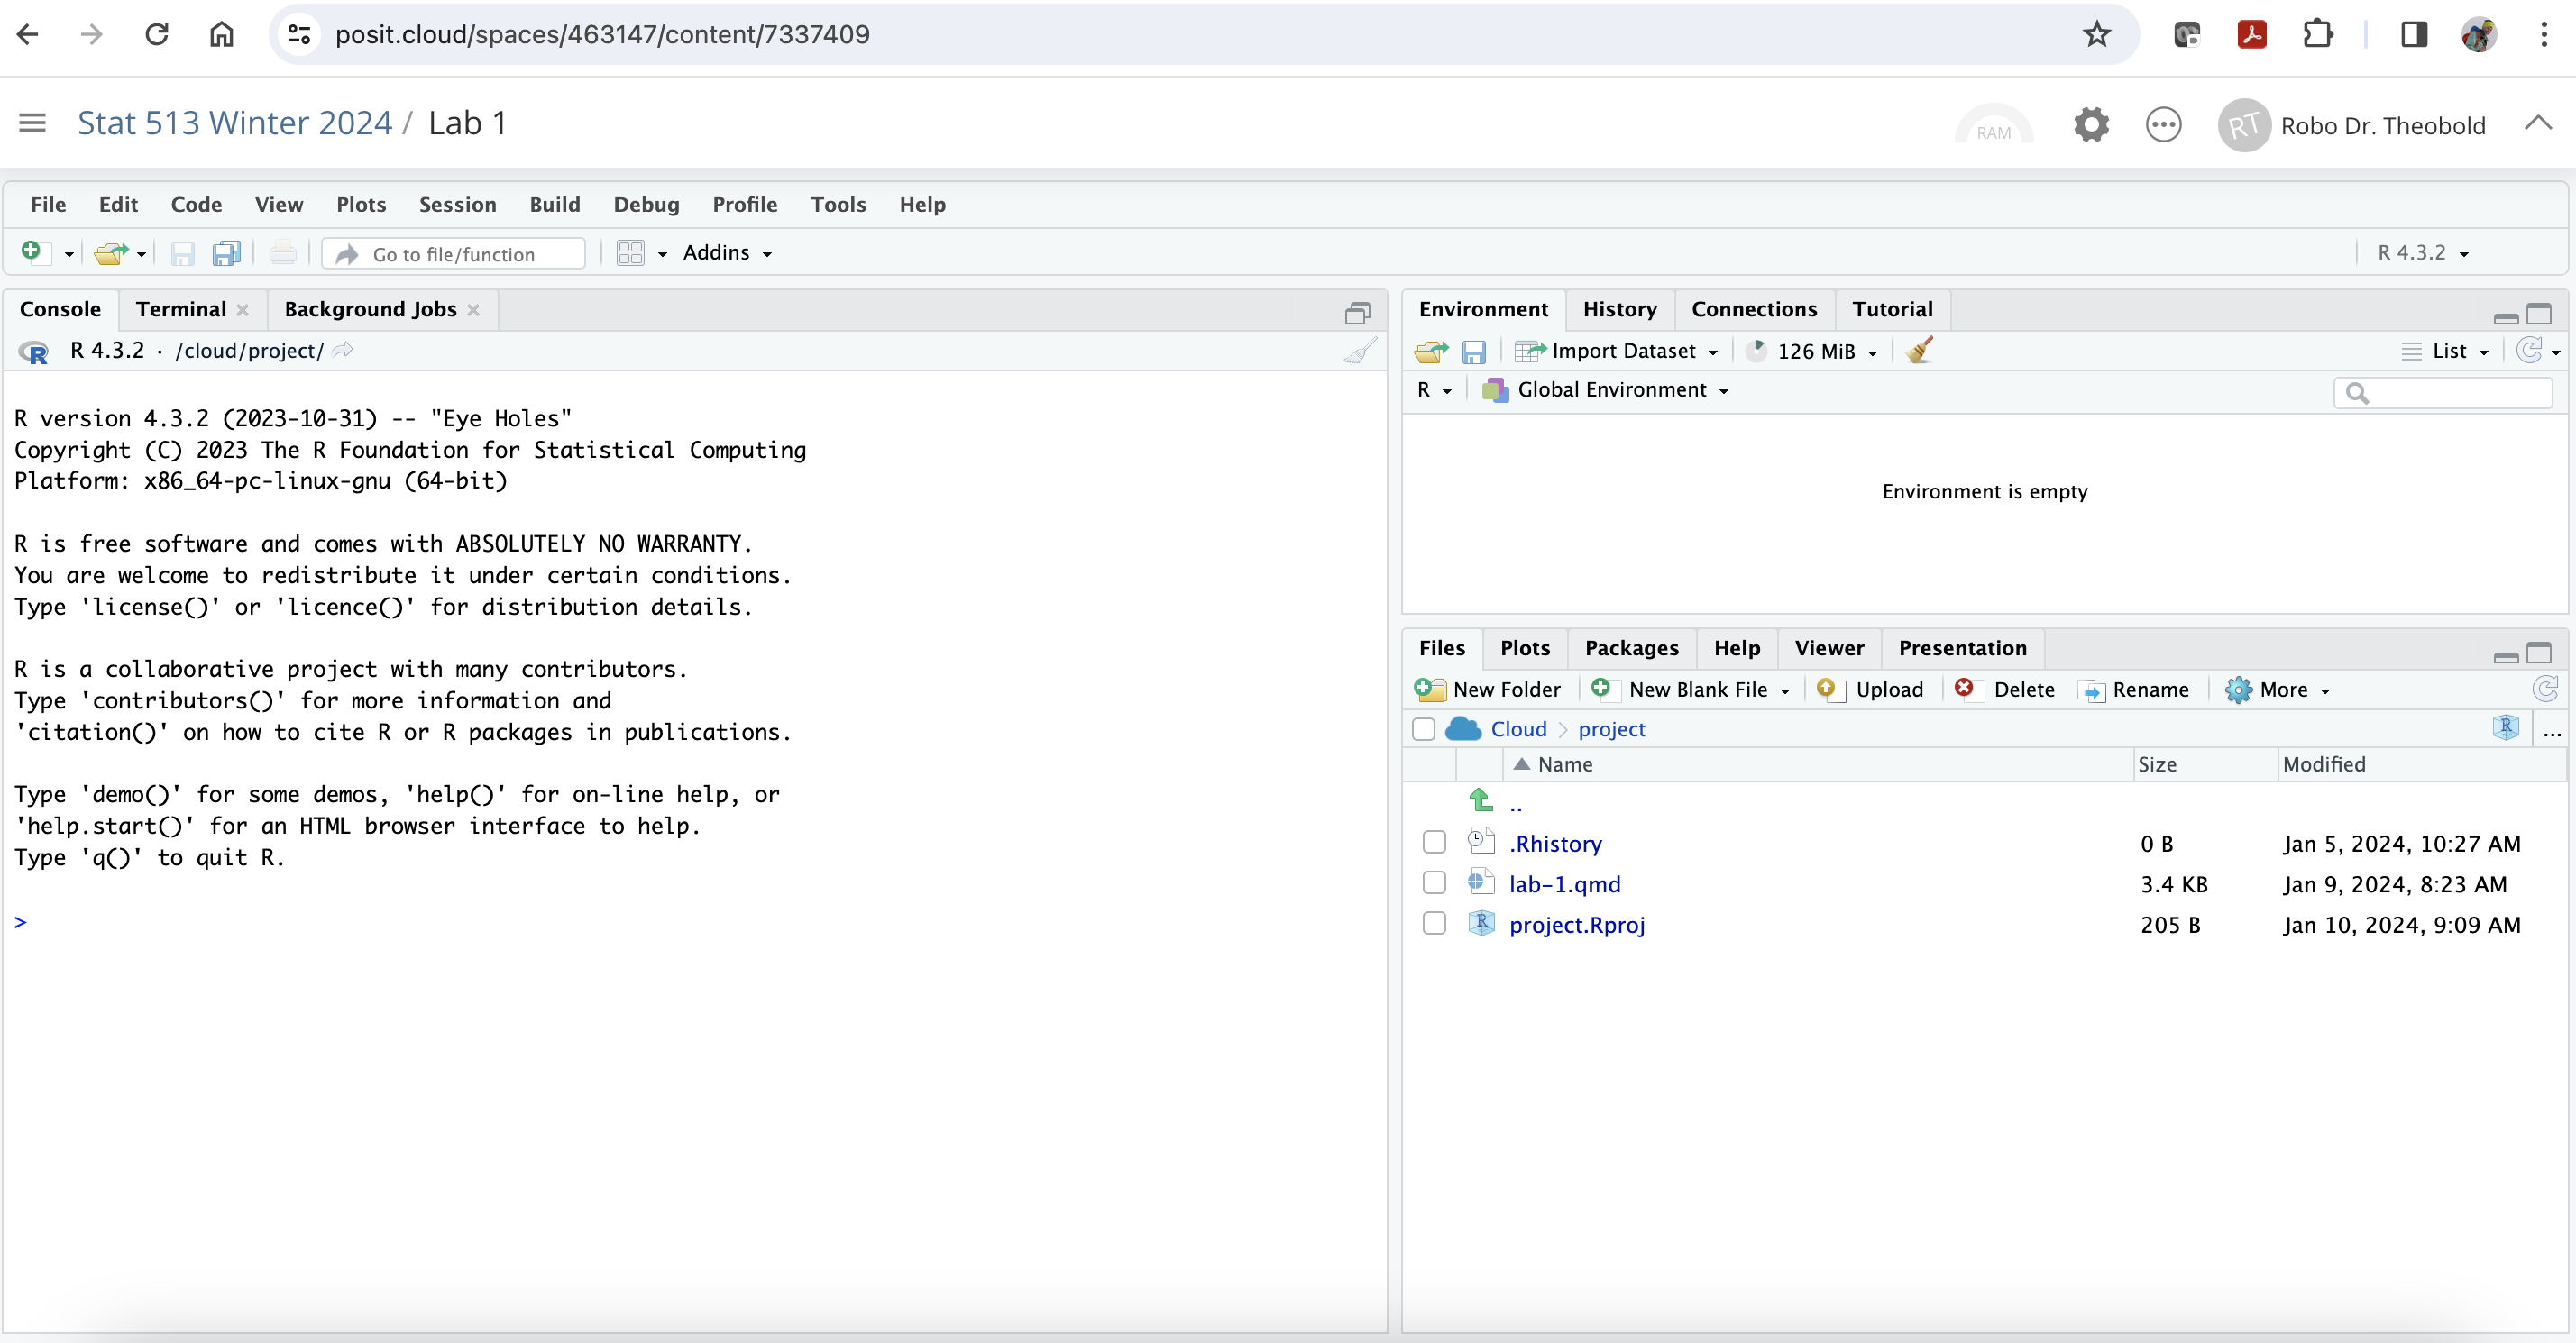The width and height of the screenshot is (2576, 1343).
Task: Click the Go to file/function search icon
Action: tap(347, 253)
